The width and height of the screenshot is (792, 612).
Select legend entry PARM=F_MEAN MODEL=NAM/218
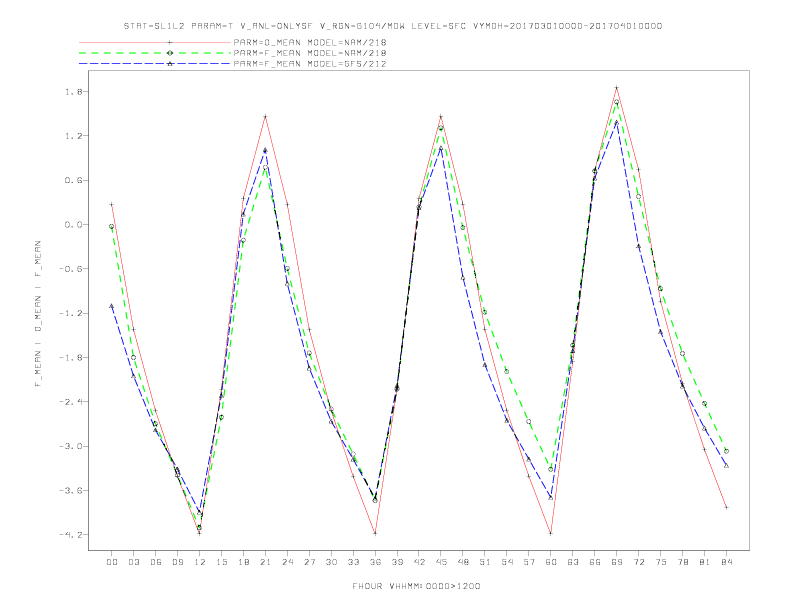click(310, 53)
